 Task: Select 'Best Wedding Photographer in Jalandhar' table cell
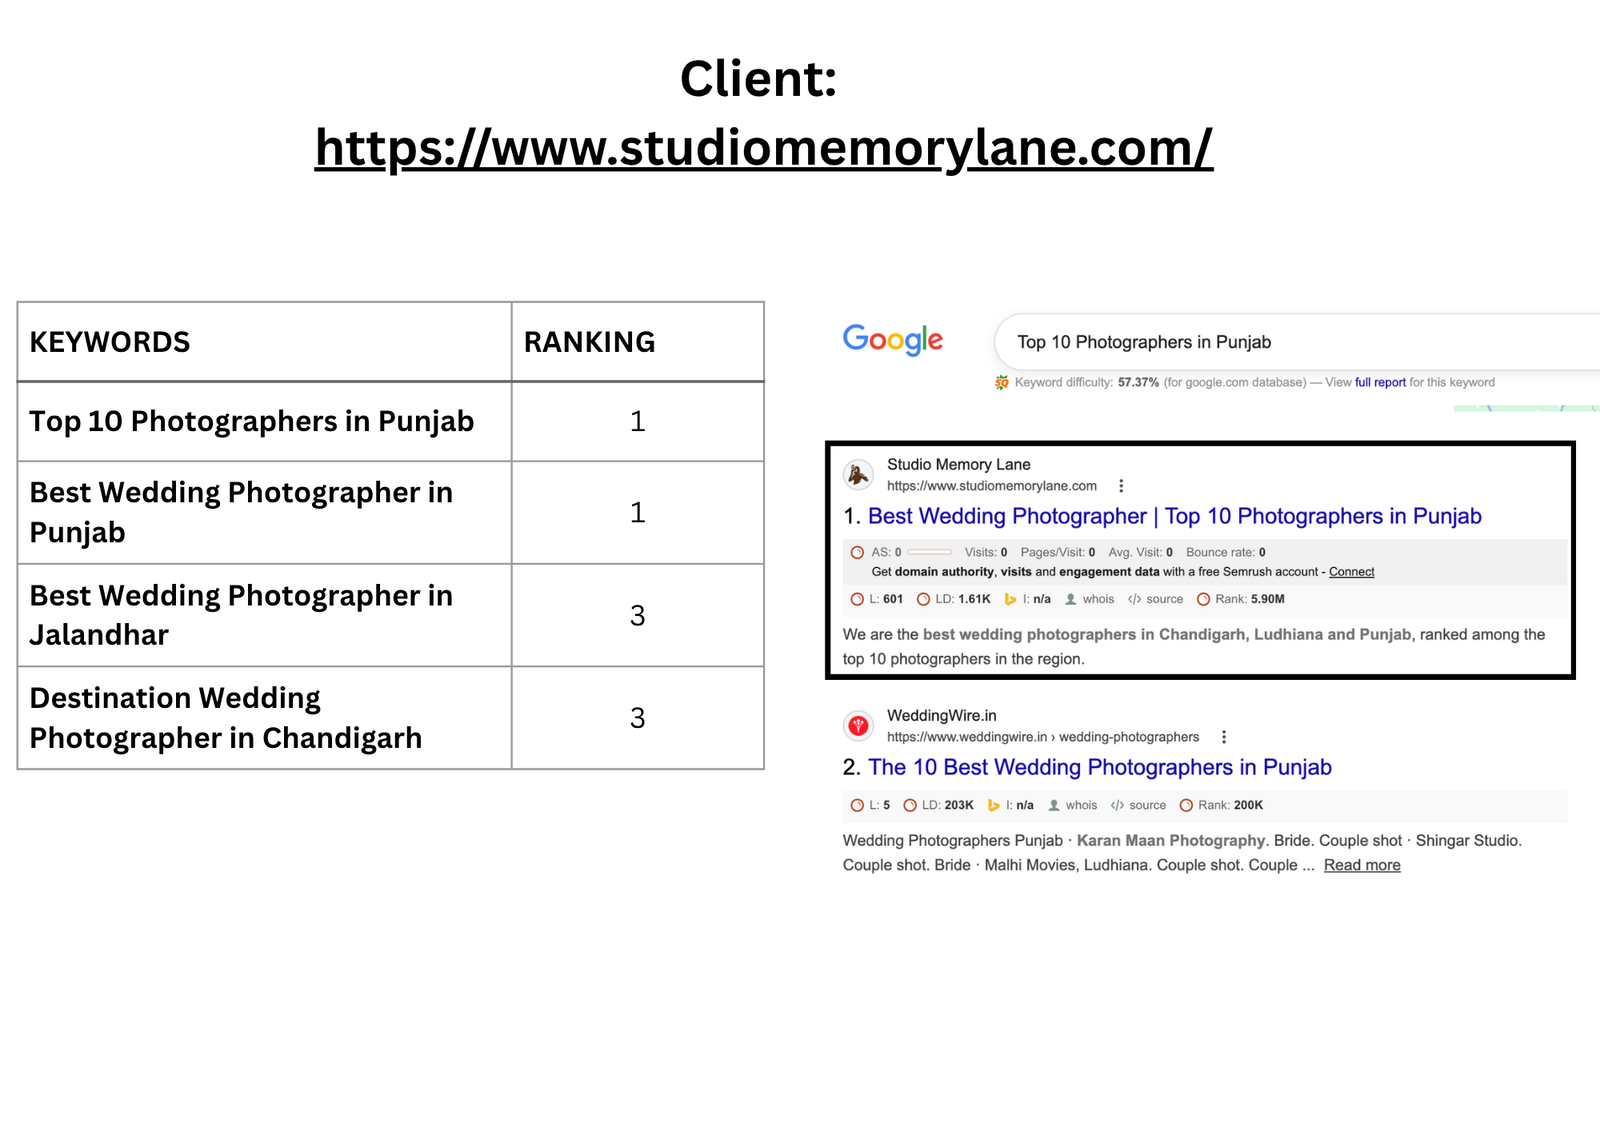point(265,615)
